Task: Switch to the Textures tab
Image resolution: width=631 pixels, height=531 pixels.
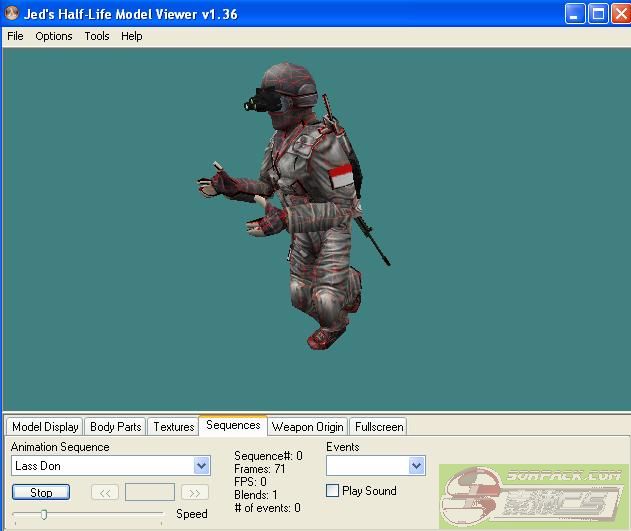Action: [173, 426]
